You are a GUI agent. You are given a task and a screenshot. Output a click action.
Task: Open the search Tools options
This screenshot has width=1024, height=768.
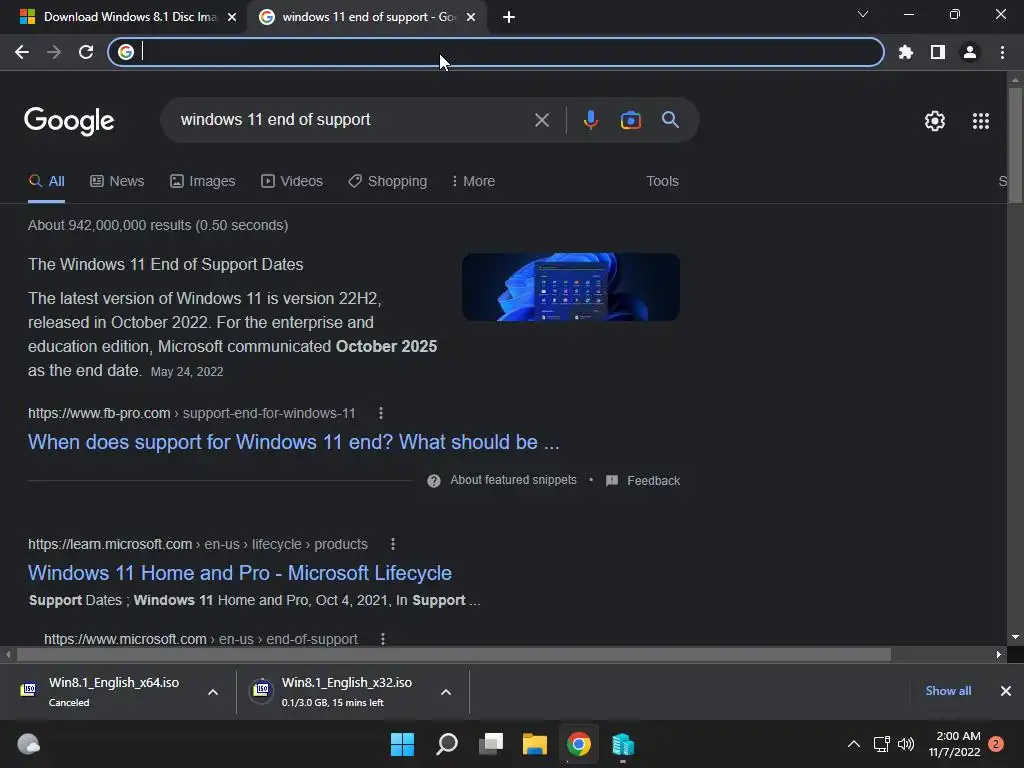[x=662, y=182]
